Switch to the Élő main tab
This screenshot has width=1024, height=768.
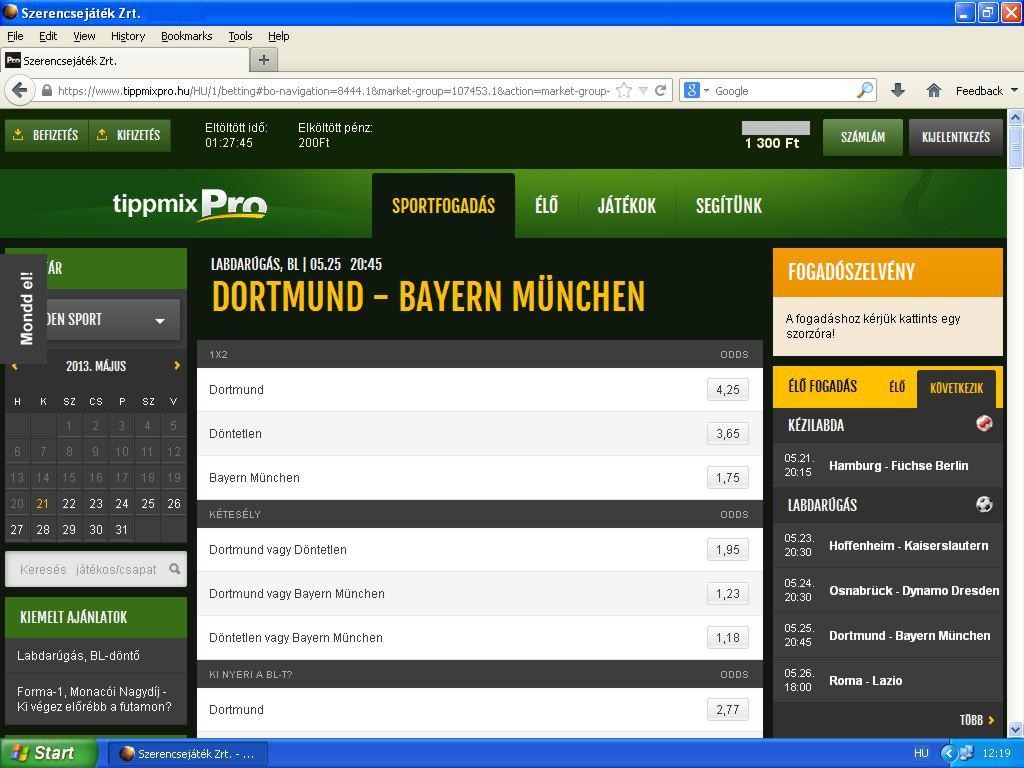point(547,206)
